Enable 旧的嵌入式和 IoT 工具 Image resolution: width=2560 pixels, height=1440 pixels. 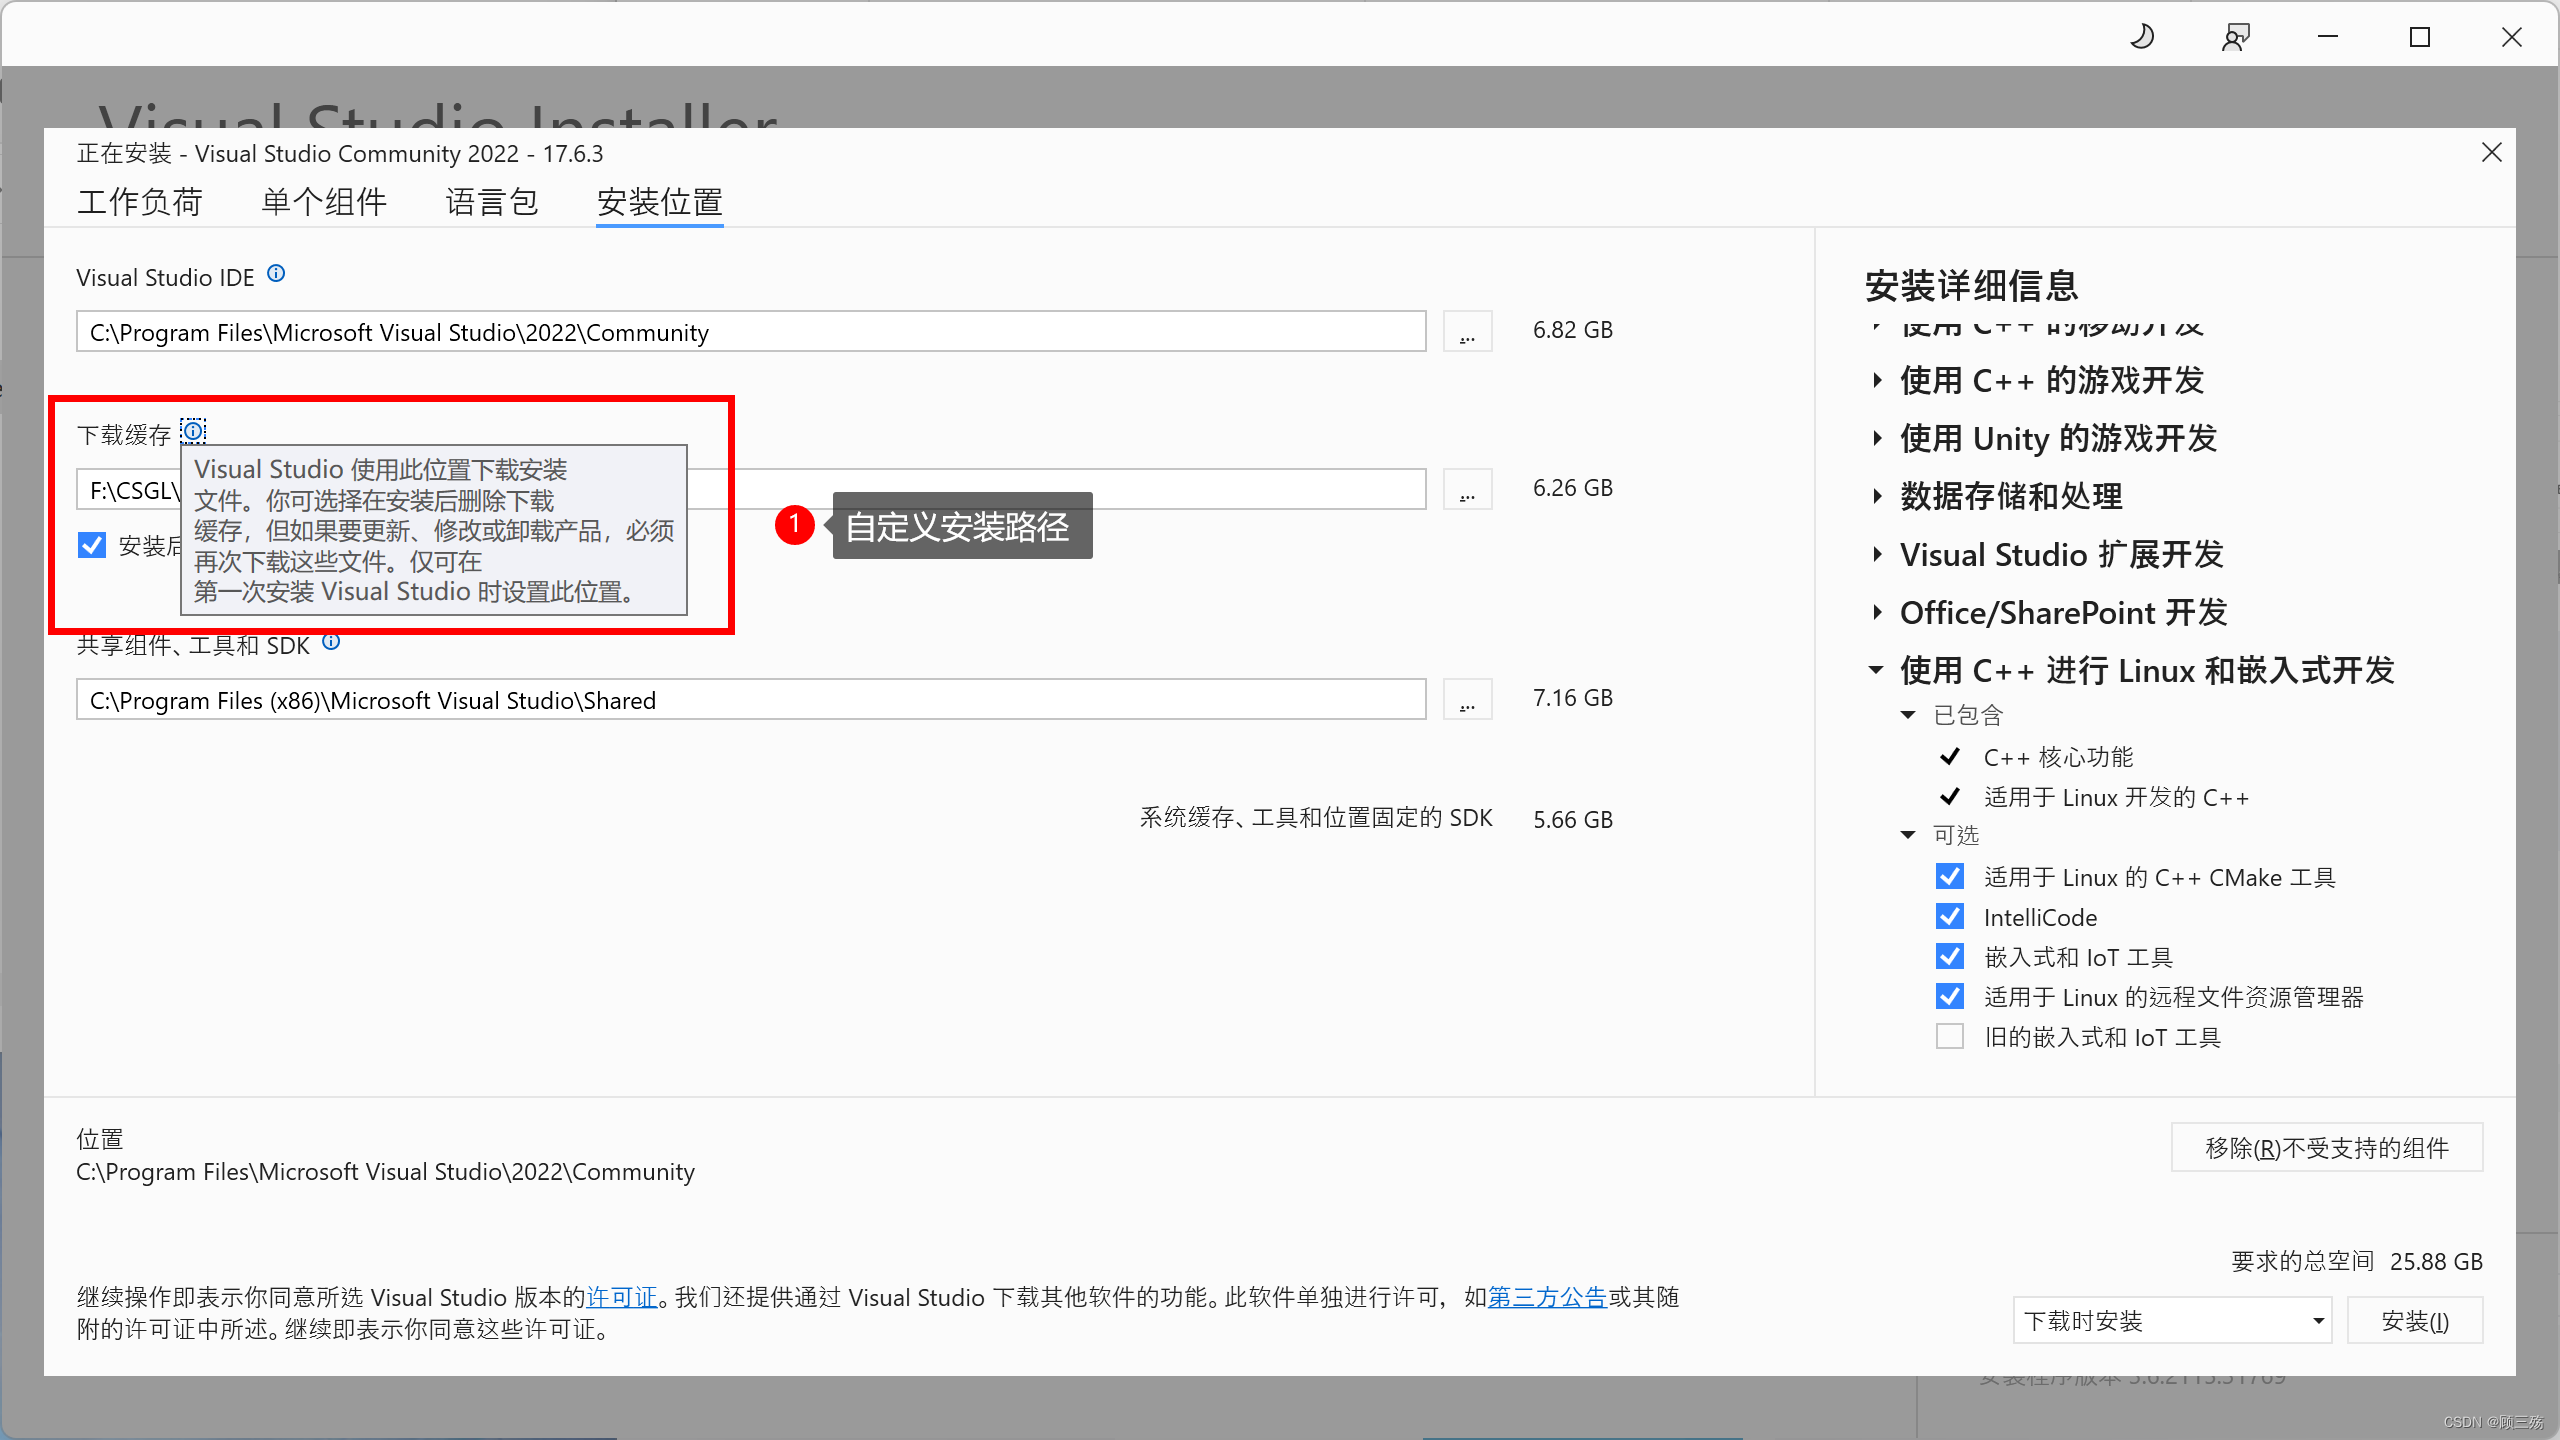[x=1949, y=1036]
